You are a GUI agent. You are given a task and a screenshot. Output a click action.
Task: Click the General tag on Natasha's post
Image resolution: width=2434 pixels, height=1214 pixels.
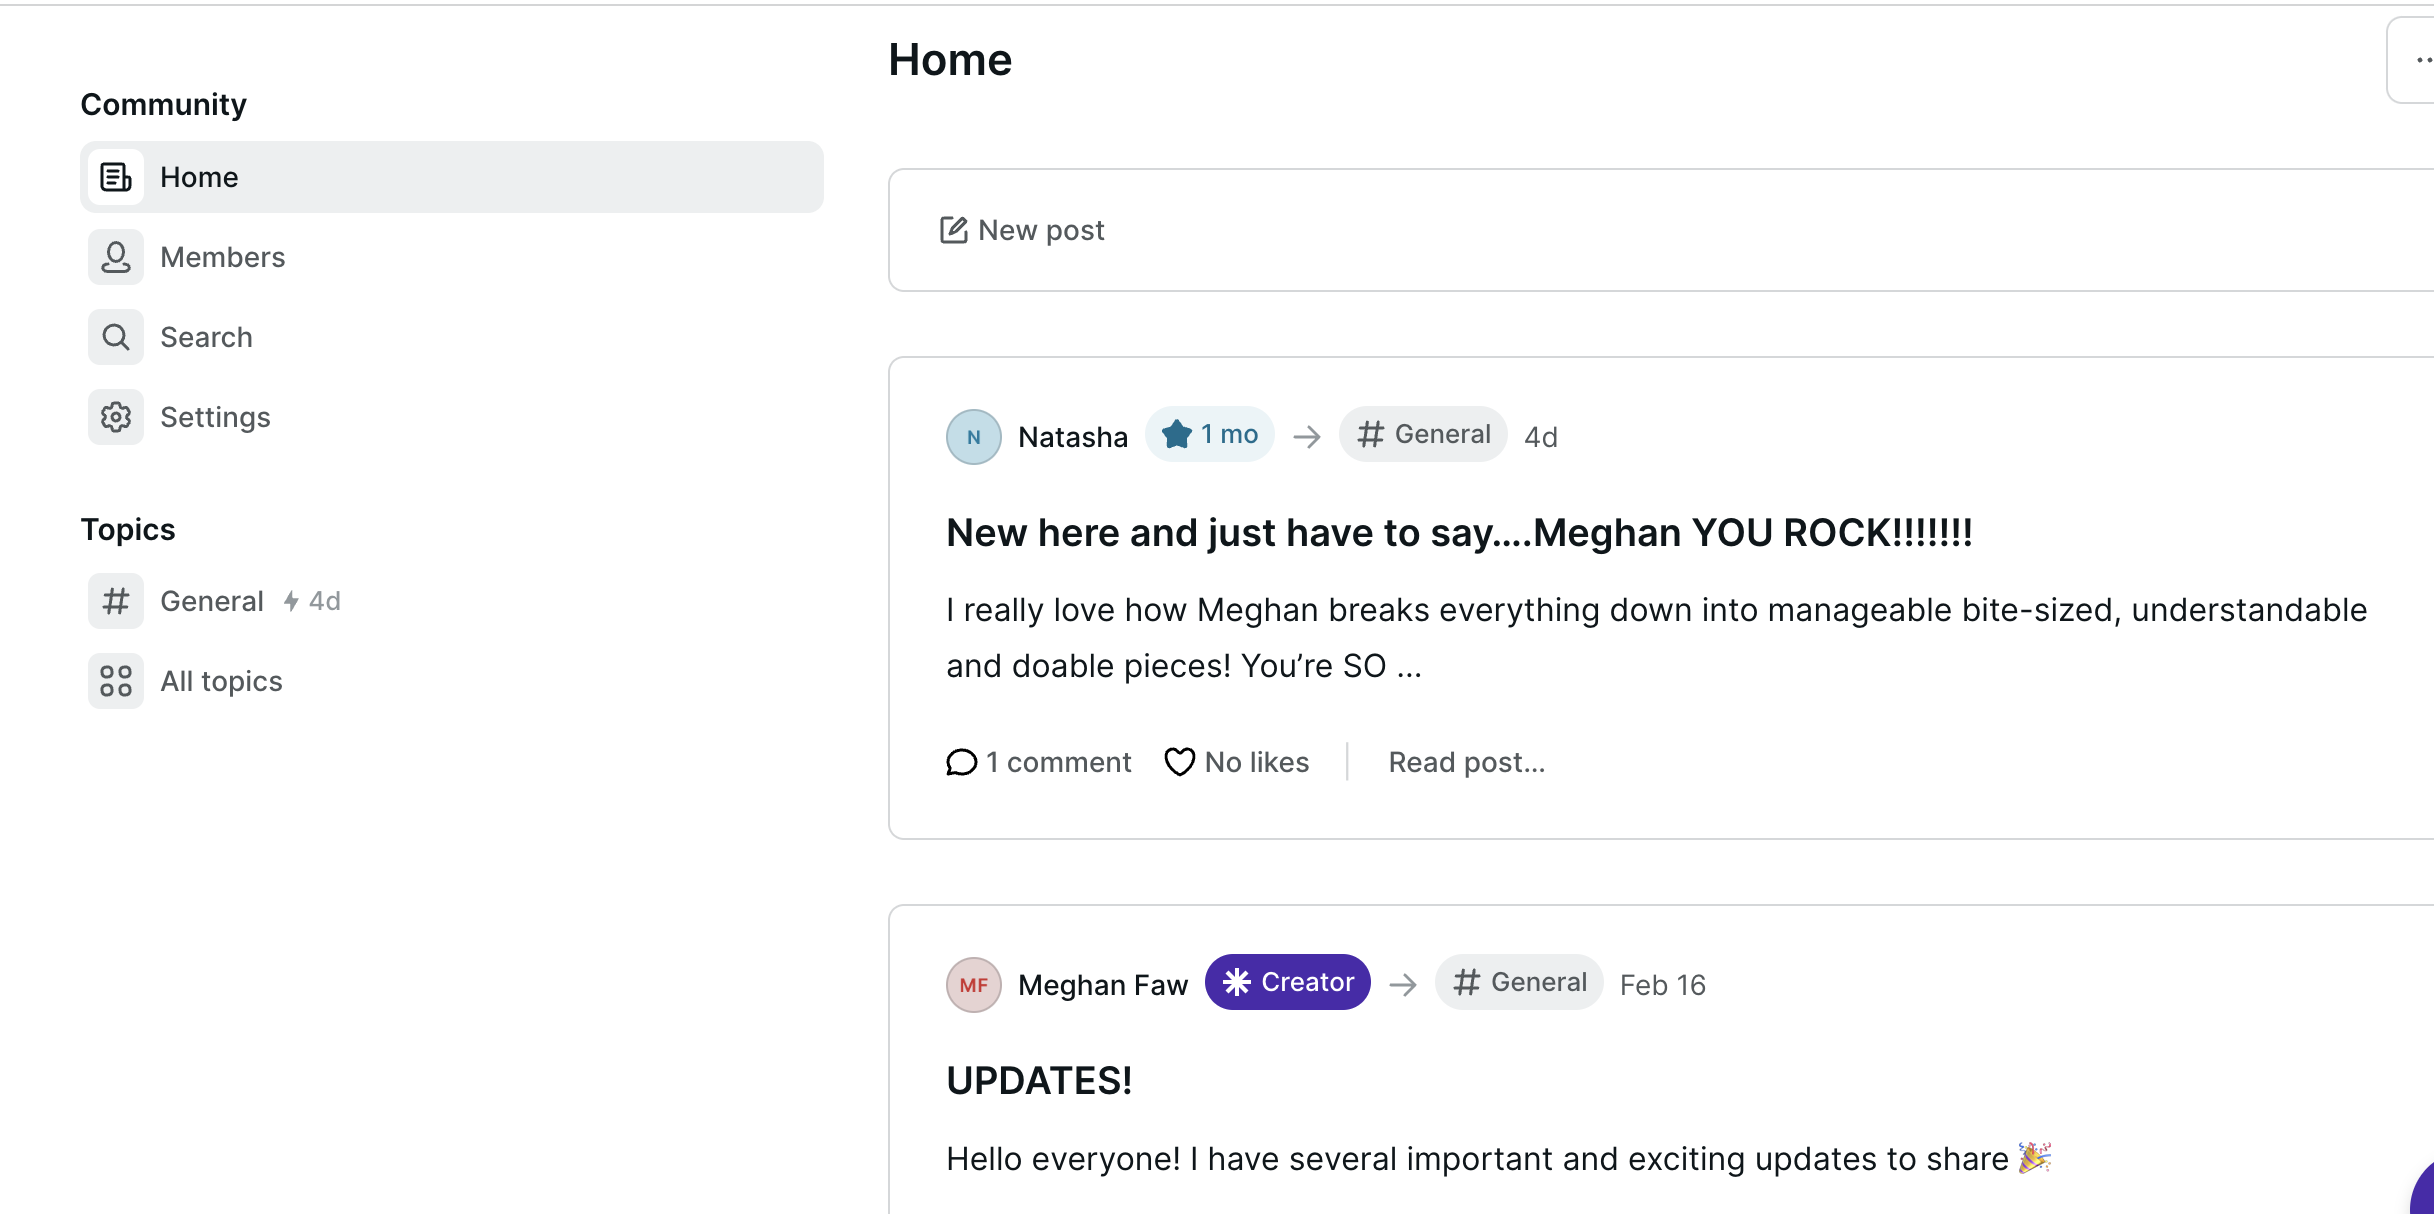point(1423,435)
